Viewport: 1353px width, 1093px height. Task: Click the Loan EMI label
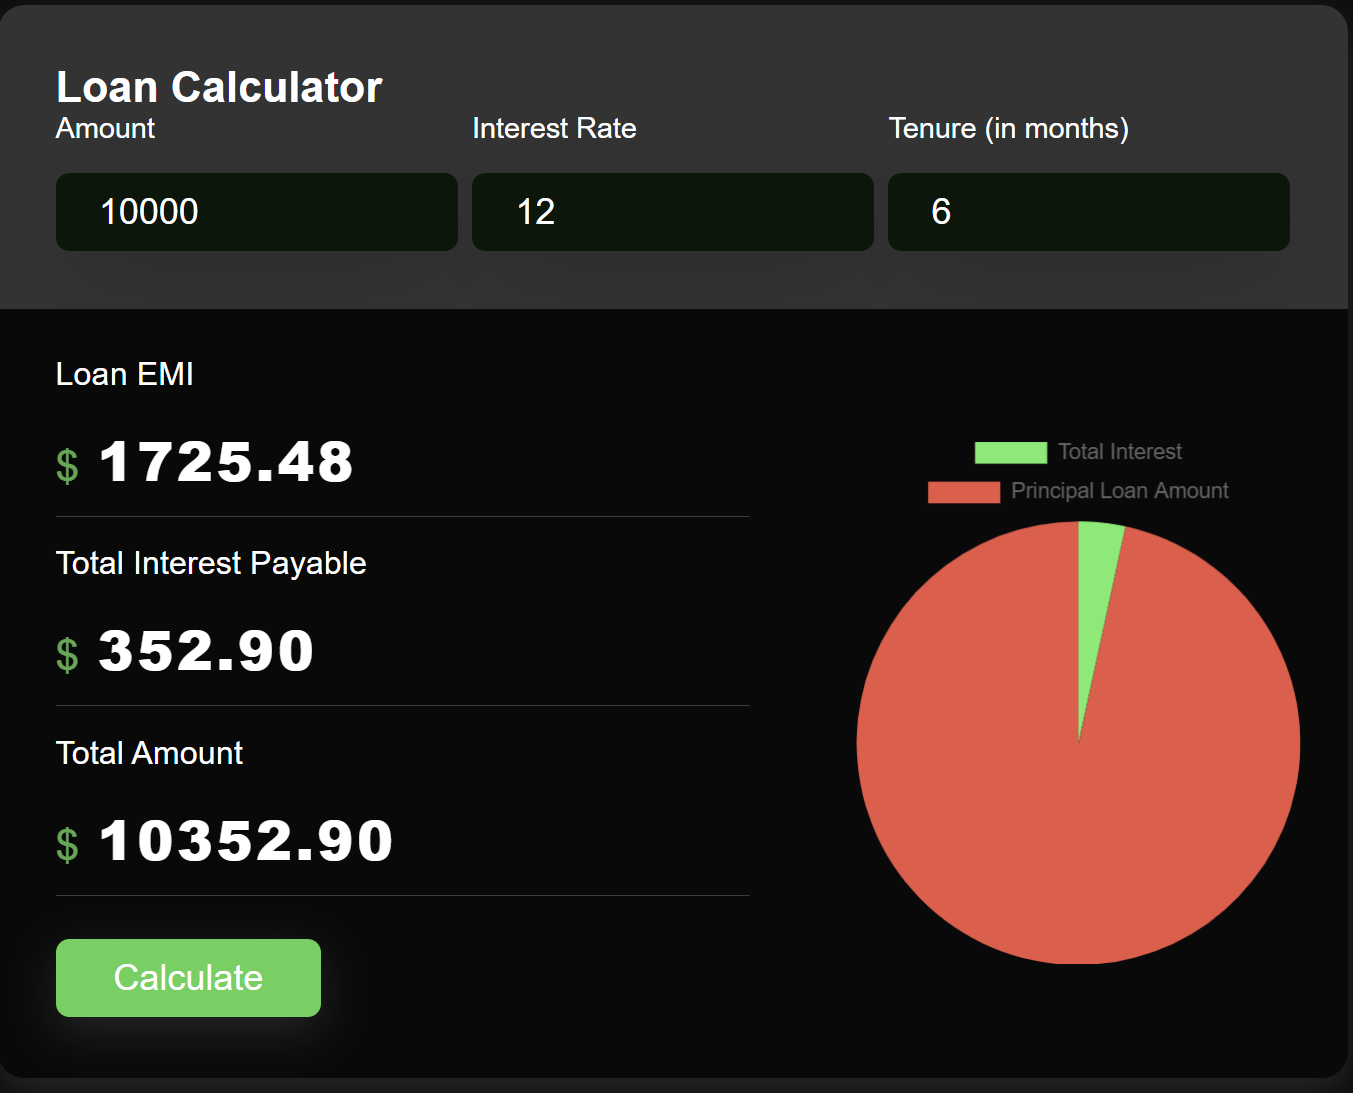124,374
